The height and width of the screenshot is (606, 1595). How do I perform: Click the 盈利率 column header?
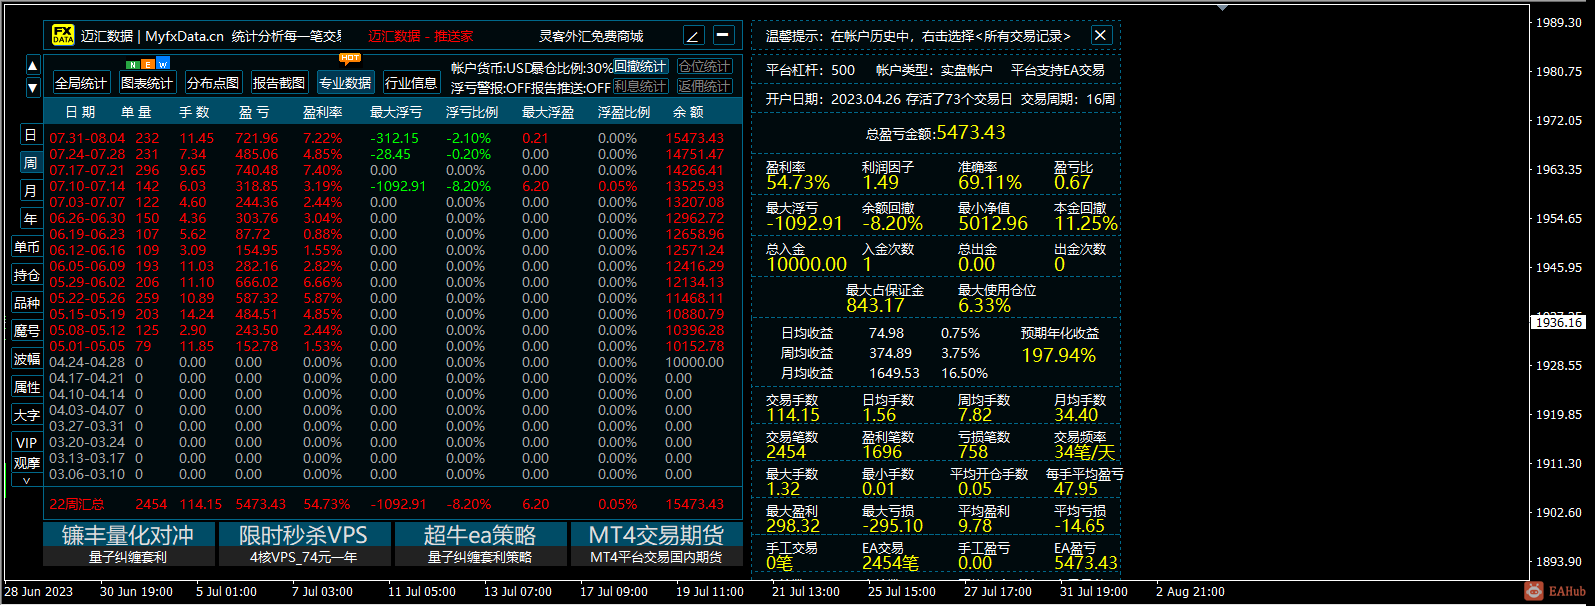[x=323, y=112]
